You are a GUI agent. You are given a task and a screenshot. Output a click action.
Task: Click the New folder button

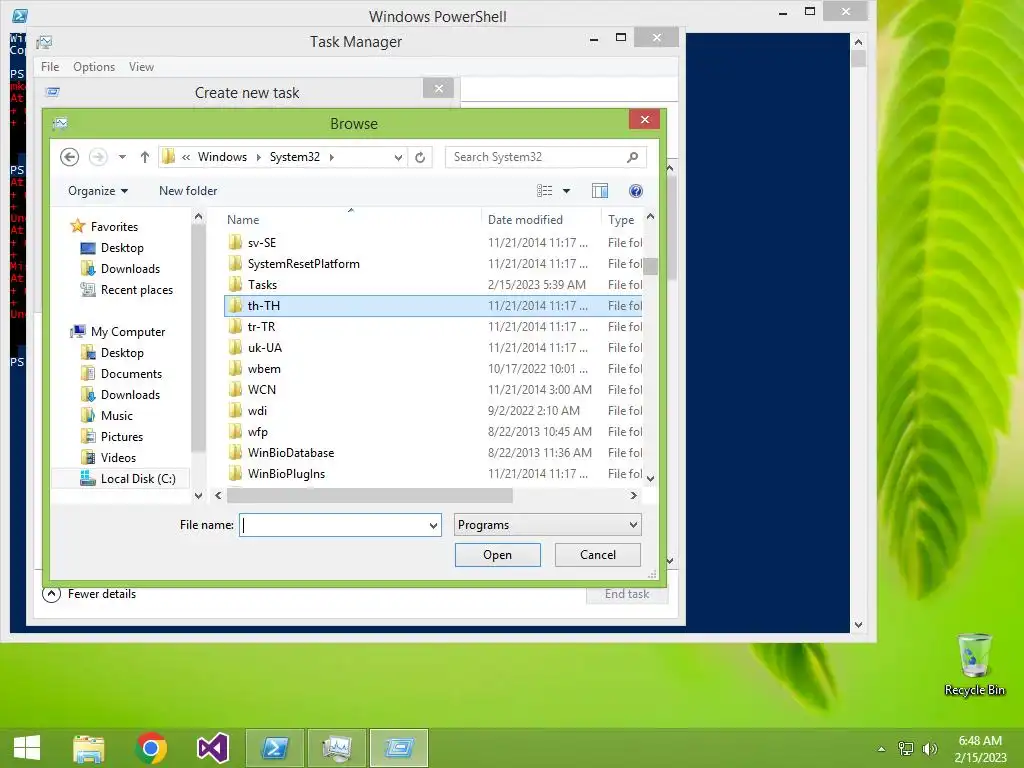tap(188, 191)
